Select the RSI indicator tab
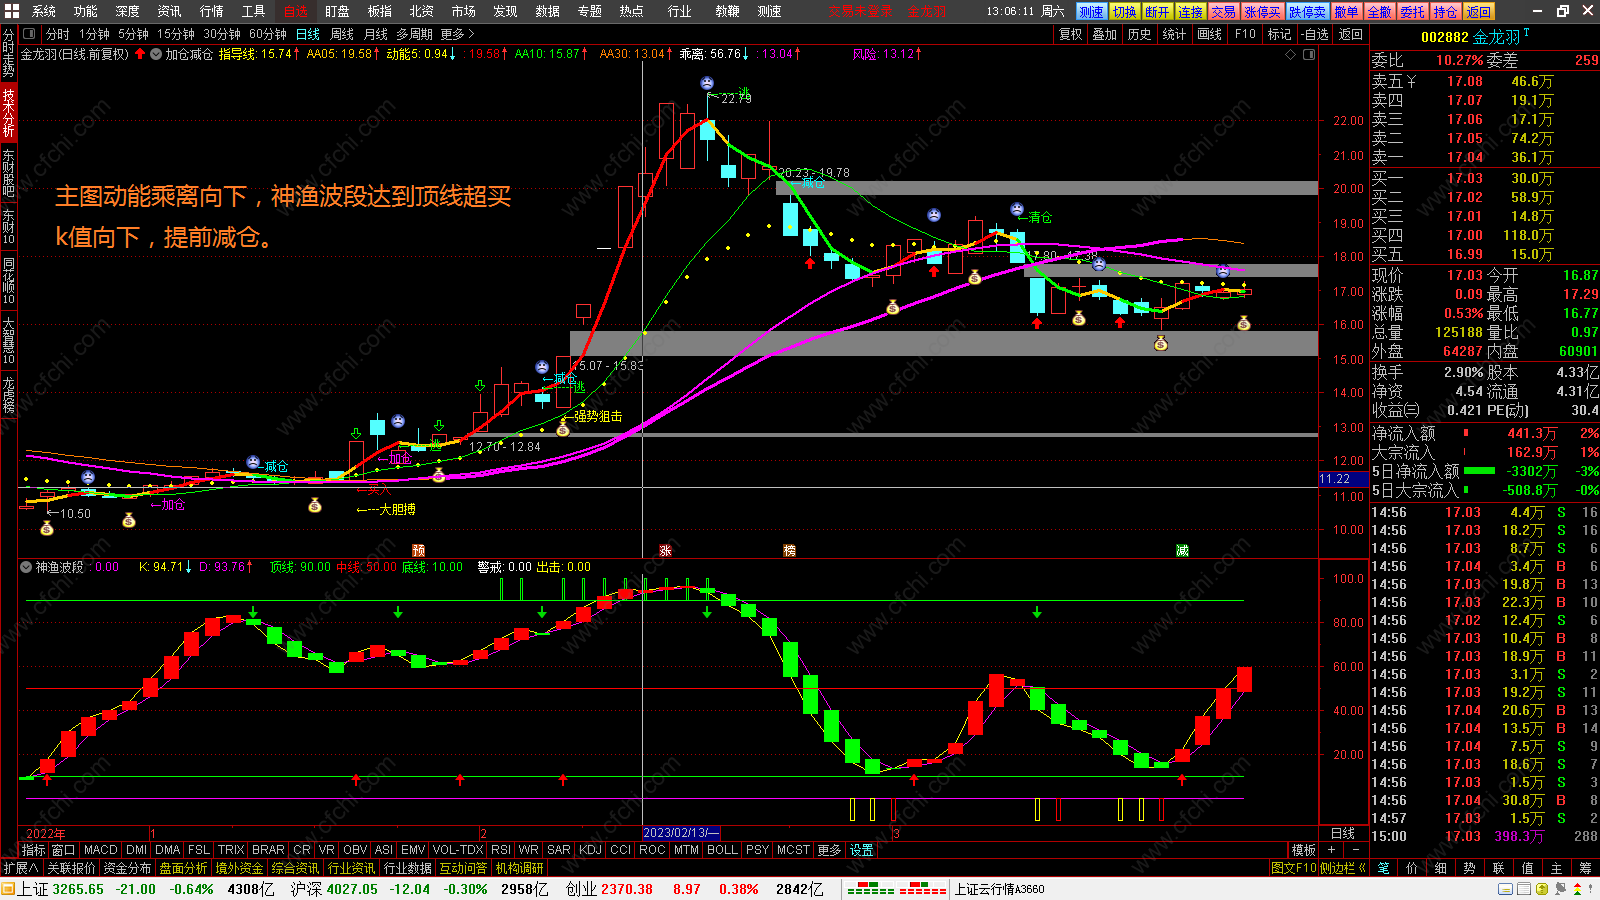1600x900 pixels. pyautogui.click(x=501, y=850)
